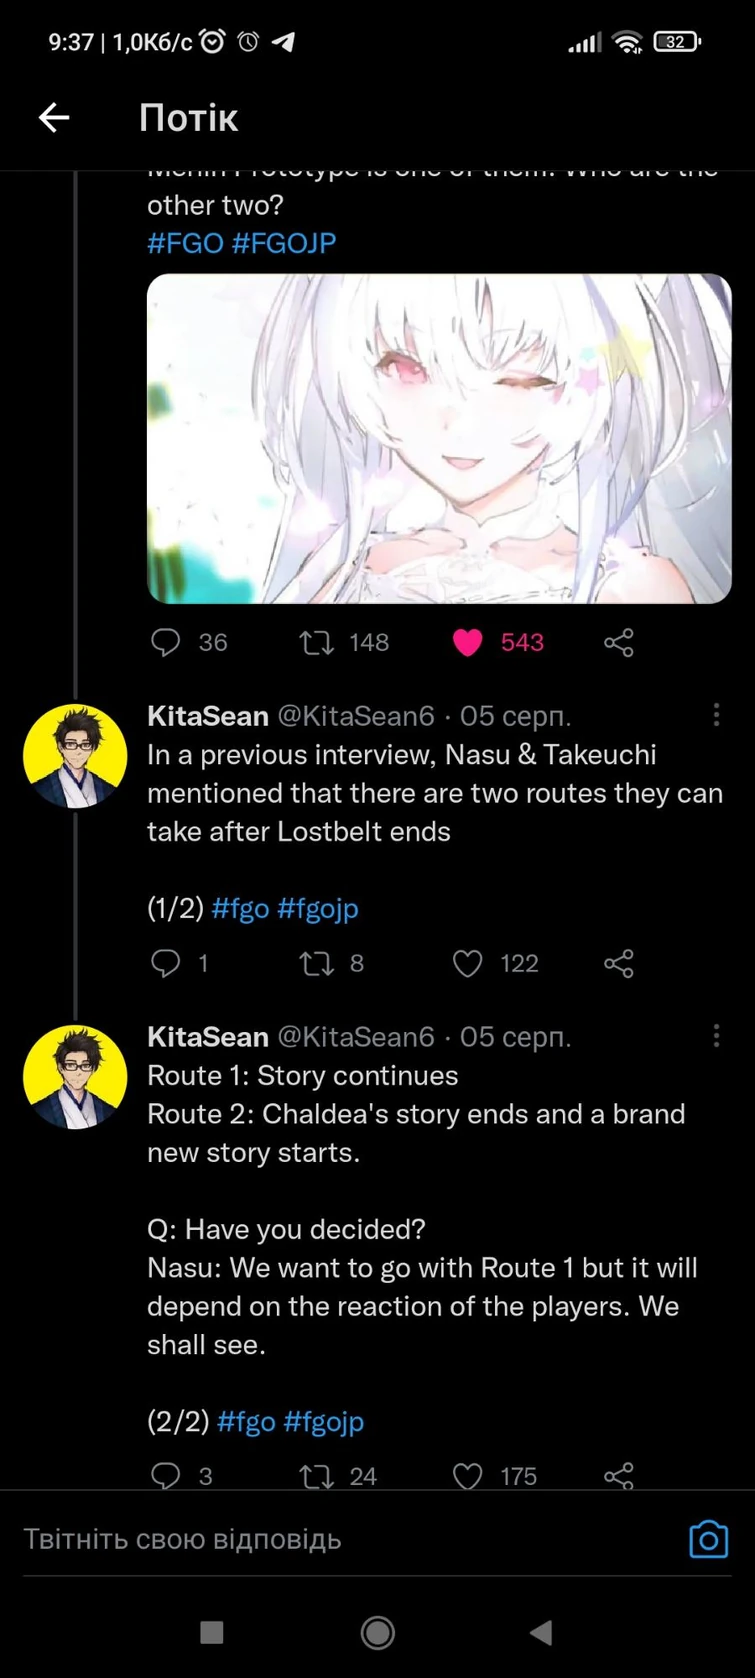755x1678 pixels.
Task: Tap the share icon under the (2/2) tweet
Action: pos(618,1474)
